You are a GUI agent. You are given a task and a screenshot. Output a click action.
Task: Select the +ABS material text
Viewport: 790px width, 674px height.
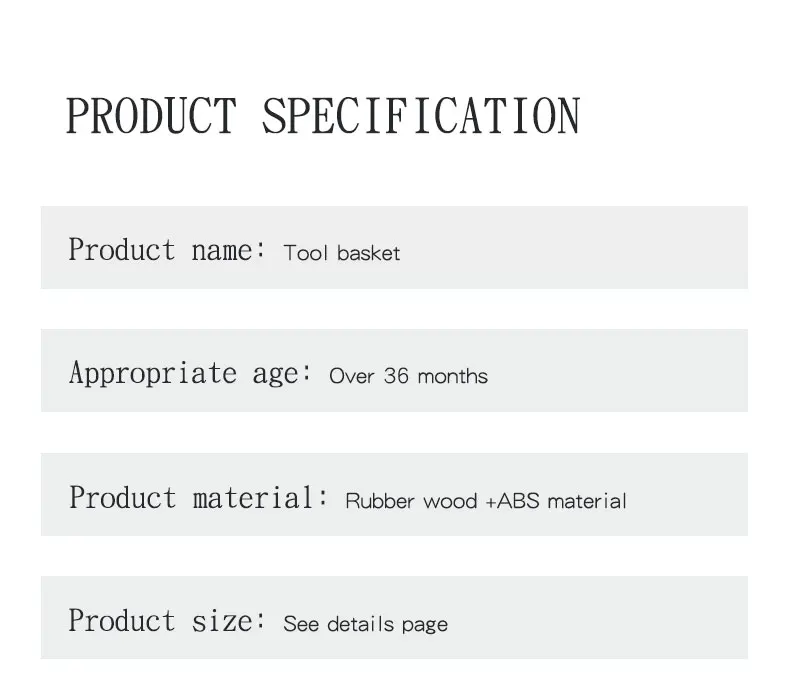click(x=556, y=501)
